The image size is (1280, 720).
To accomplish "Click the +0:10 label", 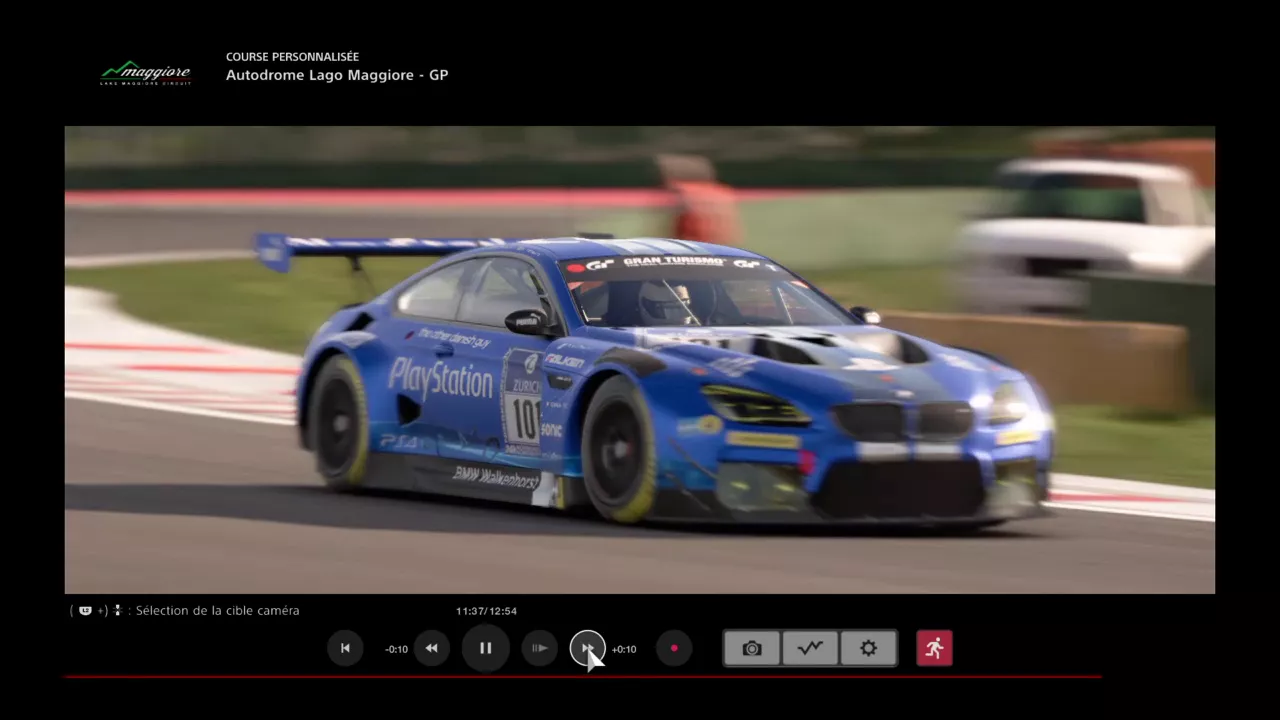I will (x=624, y=649).
